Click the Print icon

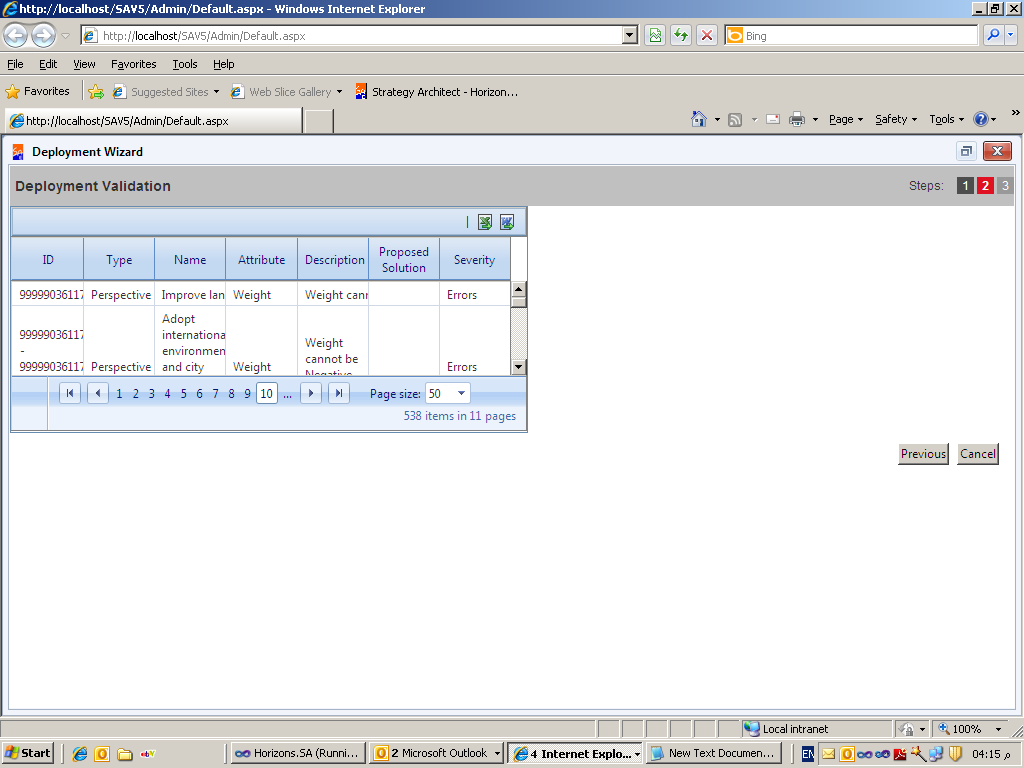(x=797, y=119)
